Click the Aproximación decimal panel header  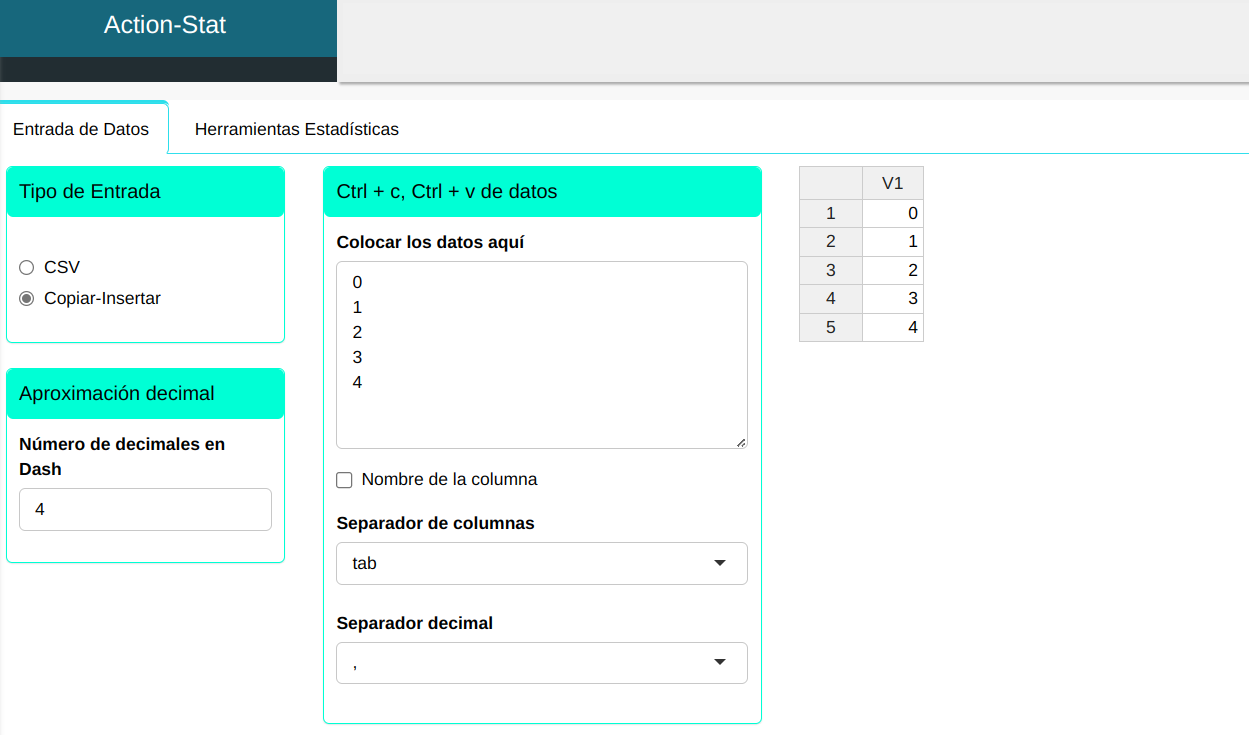[x=145, y=394]
